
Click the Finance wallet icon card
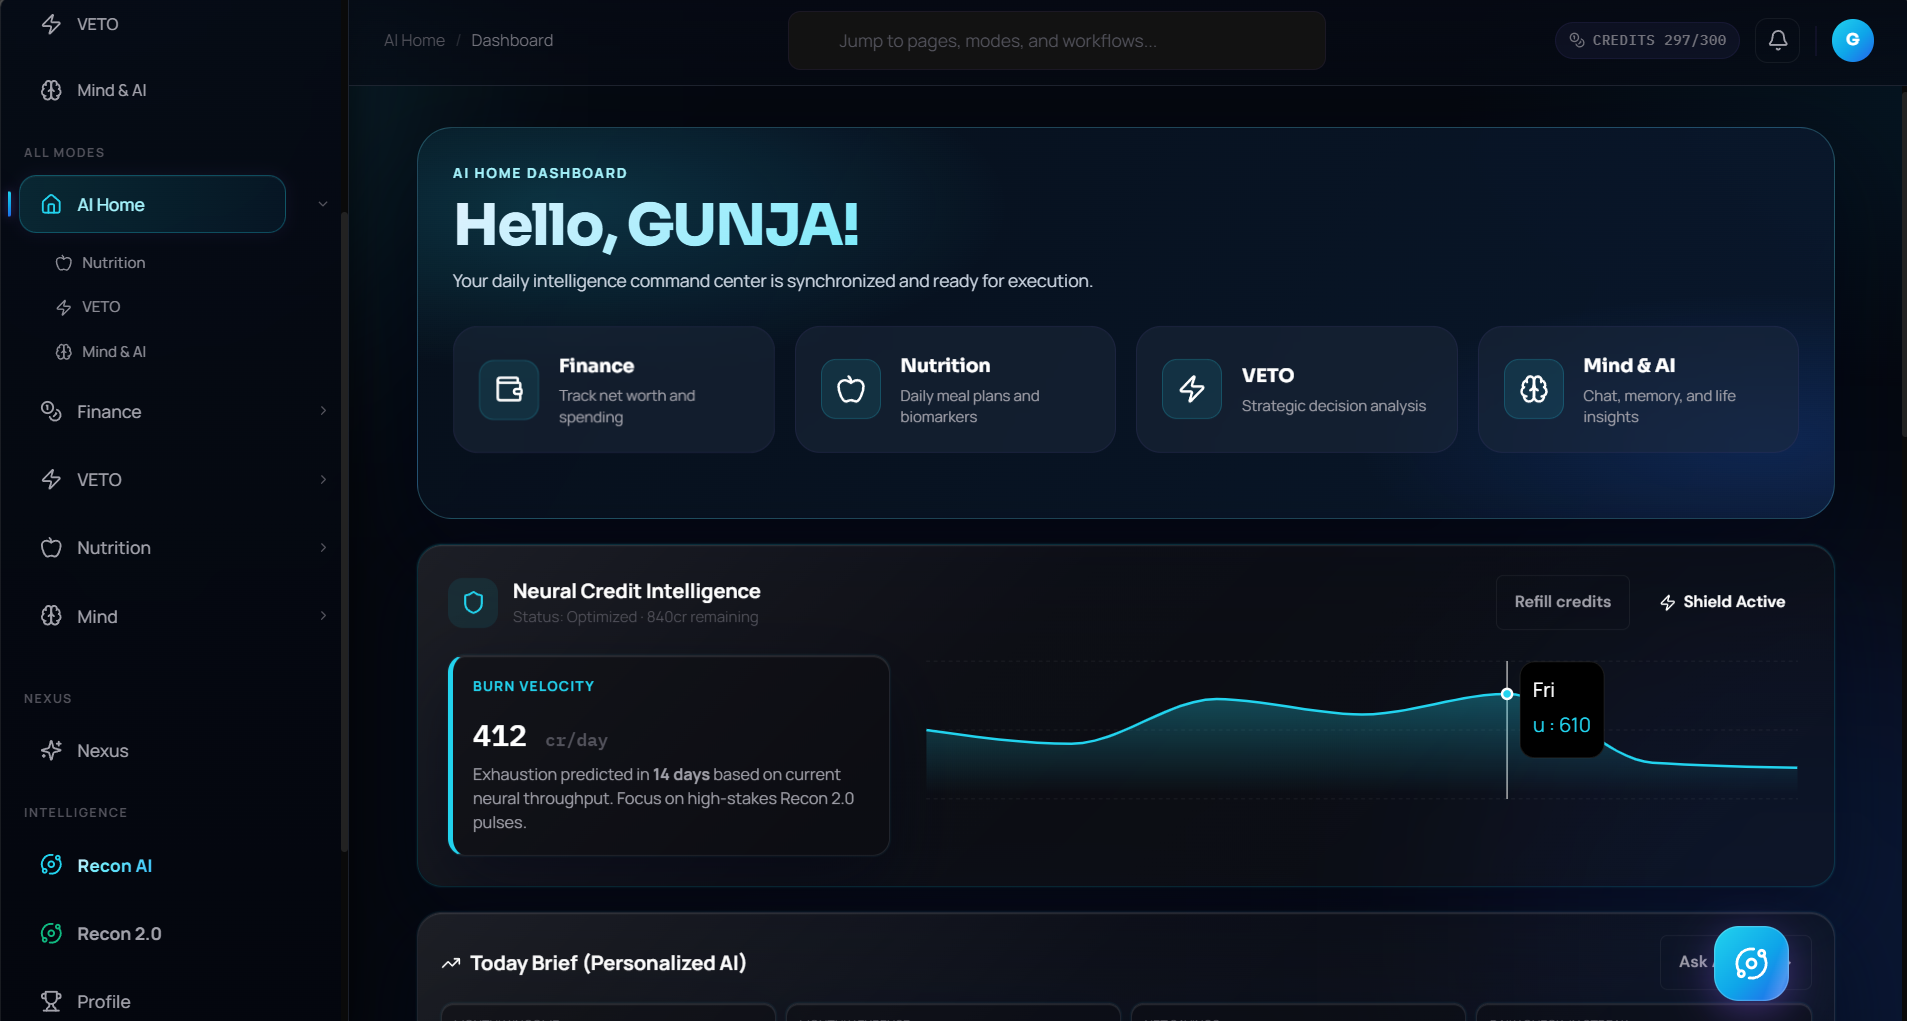coord(509,389)
